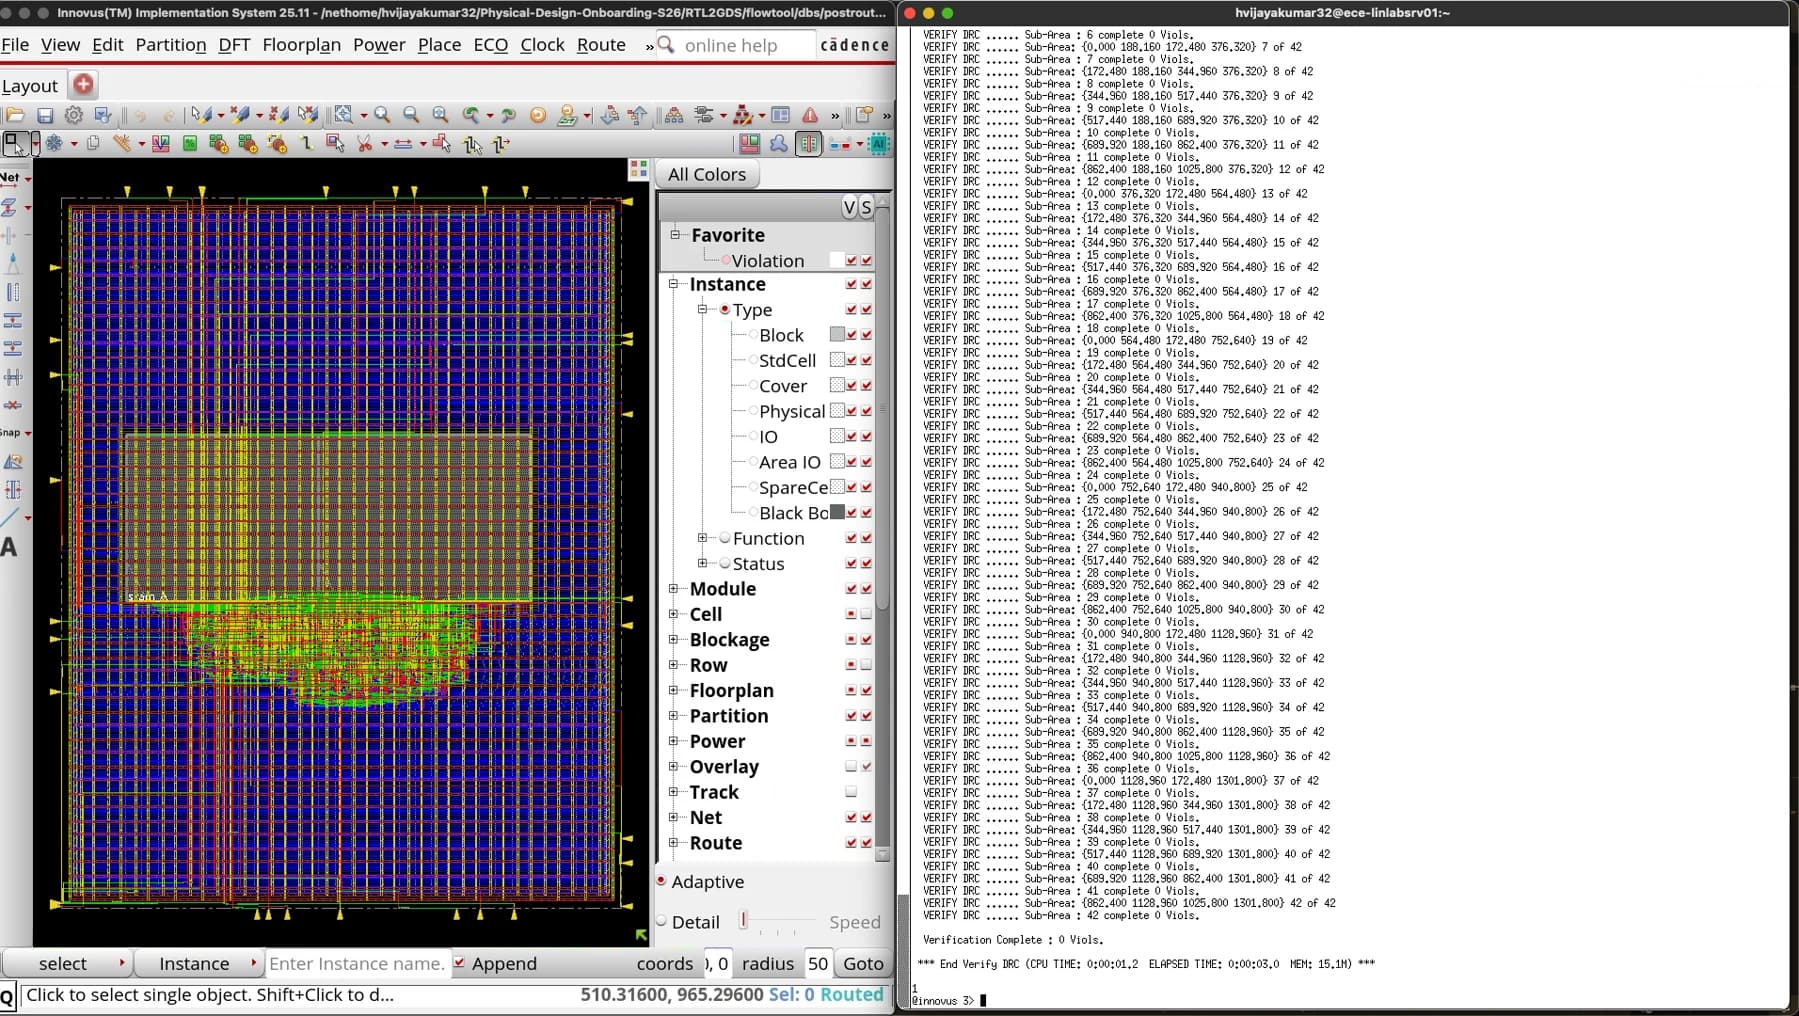
Task: Open the Floorplan menu
Action: [301, 45]
